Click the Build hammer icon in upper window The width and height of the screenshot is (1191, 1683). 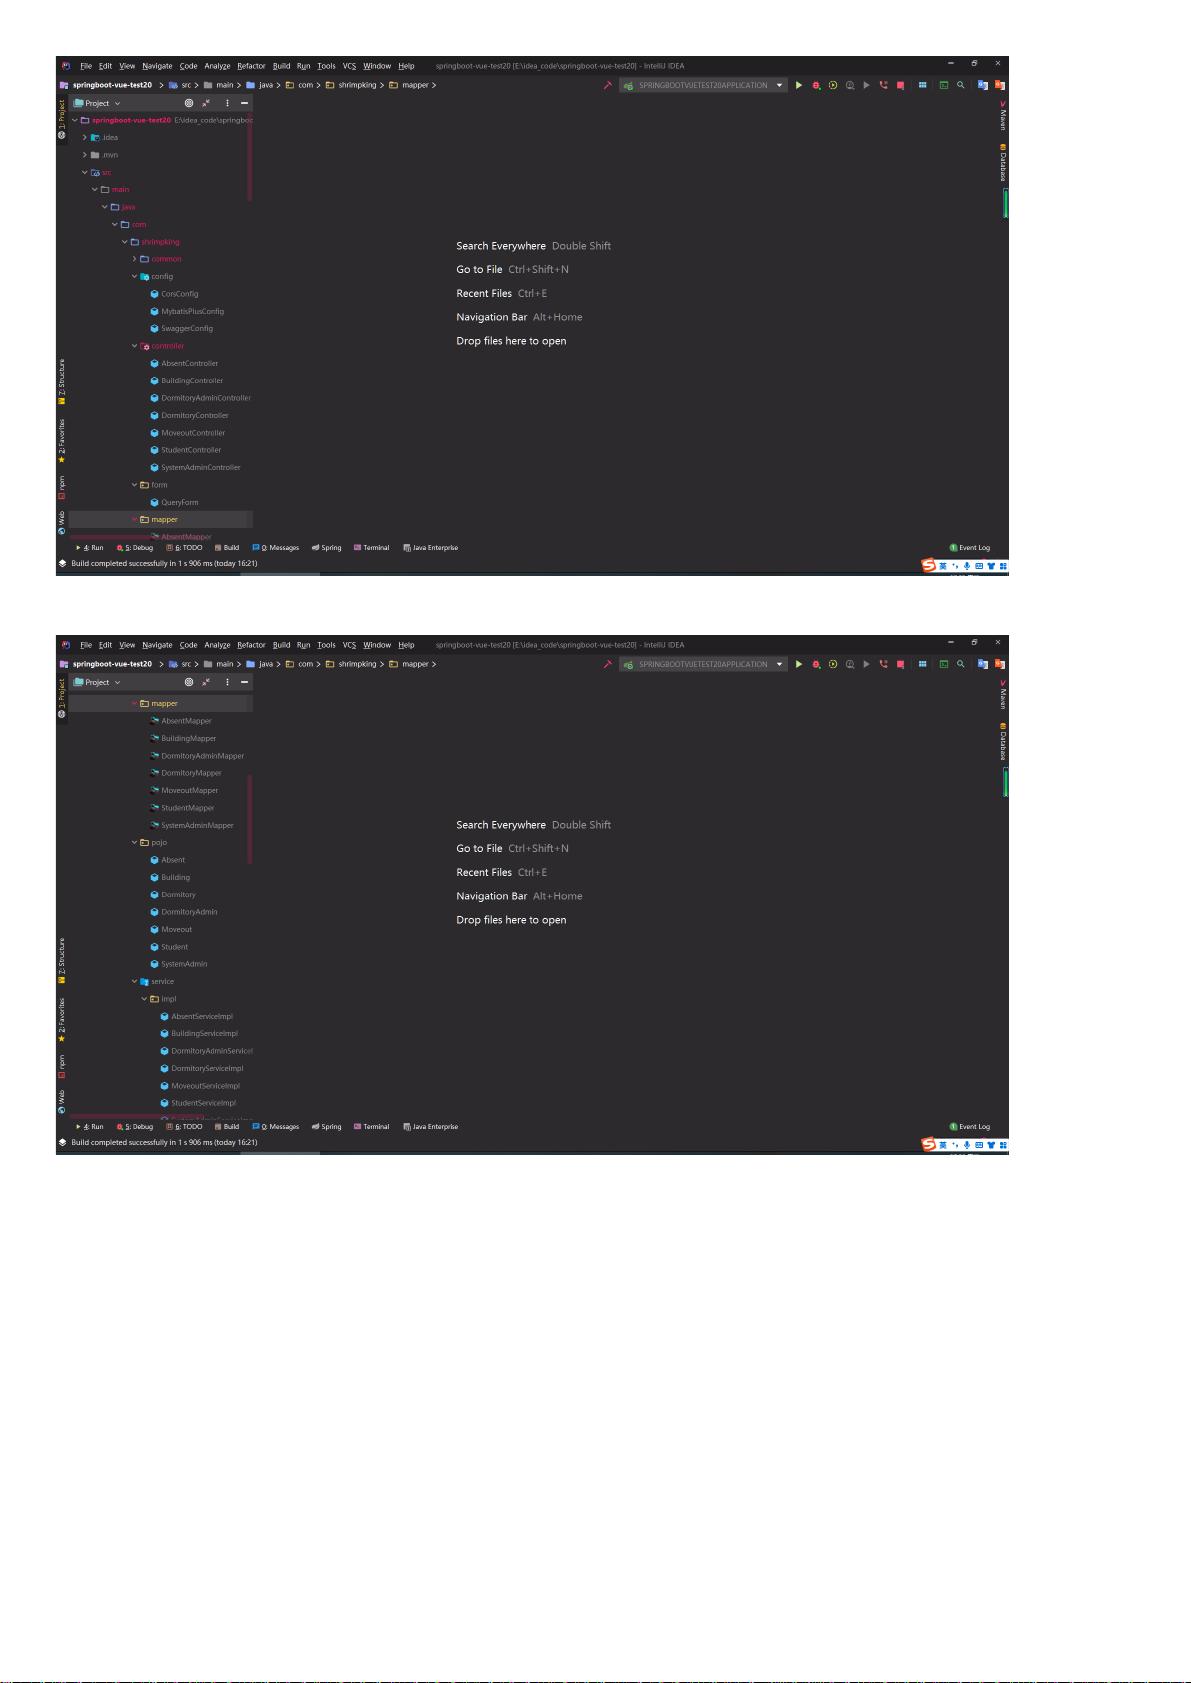point(607,85)
